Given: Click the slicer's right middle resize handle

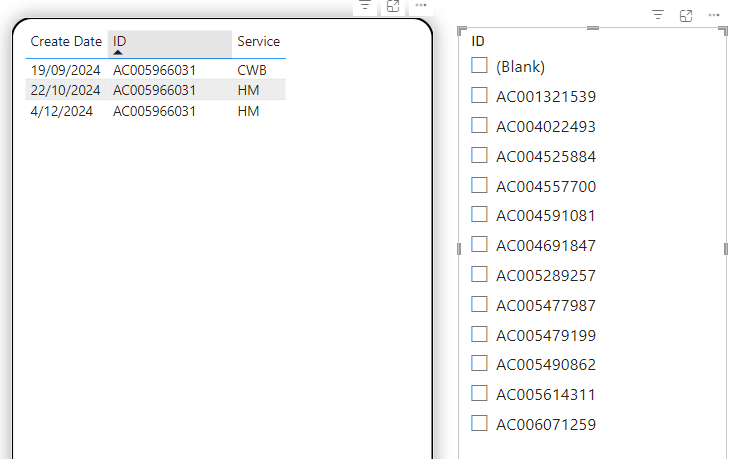Looking at the screenshot, I should (x=726, y=249).
